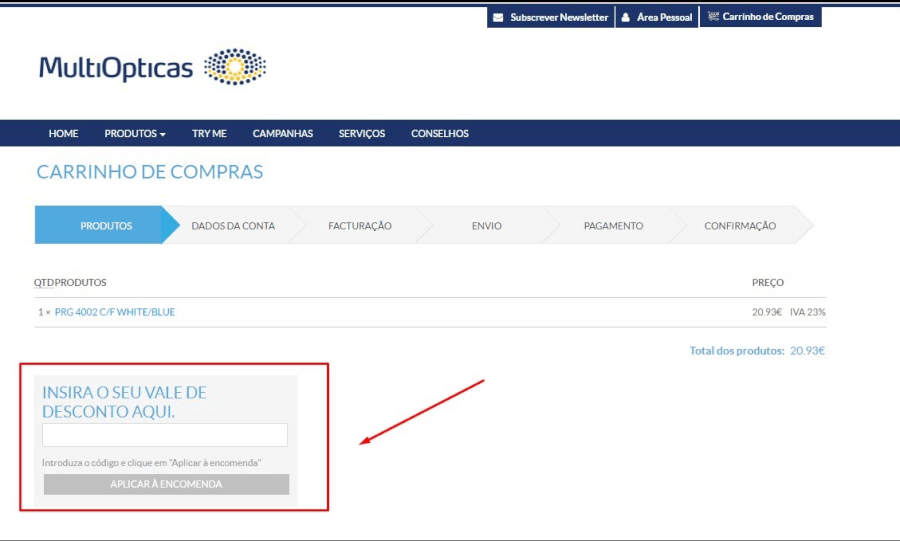Click the MultiOpticas wordmark text
This screenshot has width=900, height=541.
point(116,68)
